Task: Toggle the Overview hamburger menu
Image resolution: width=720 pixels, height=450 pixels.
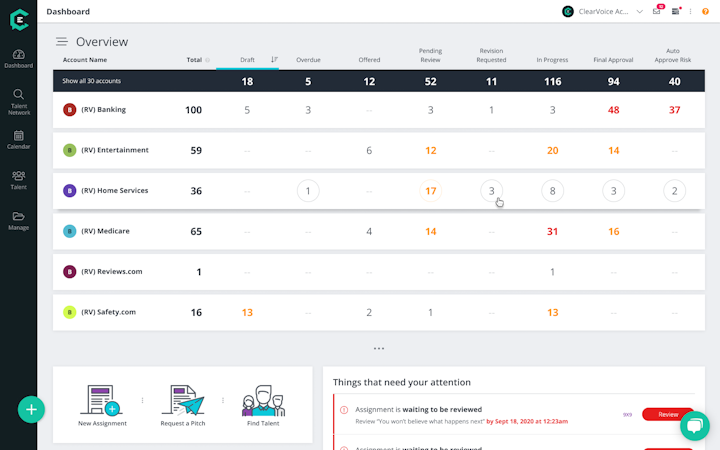Action: point(62,42)
